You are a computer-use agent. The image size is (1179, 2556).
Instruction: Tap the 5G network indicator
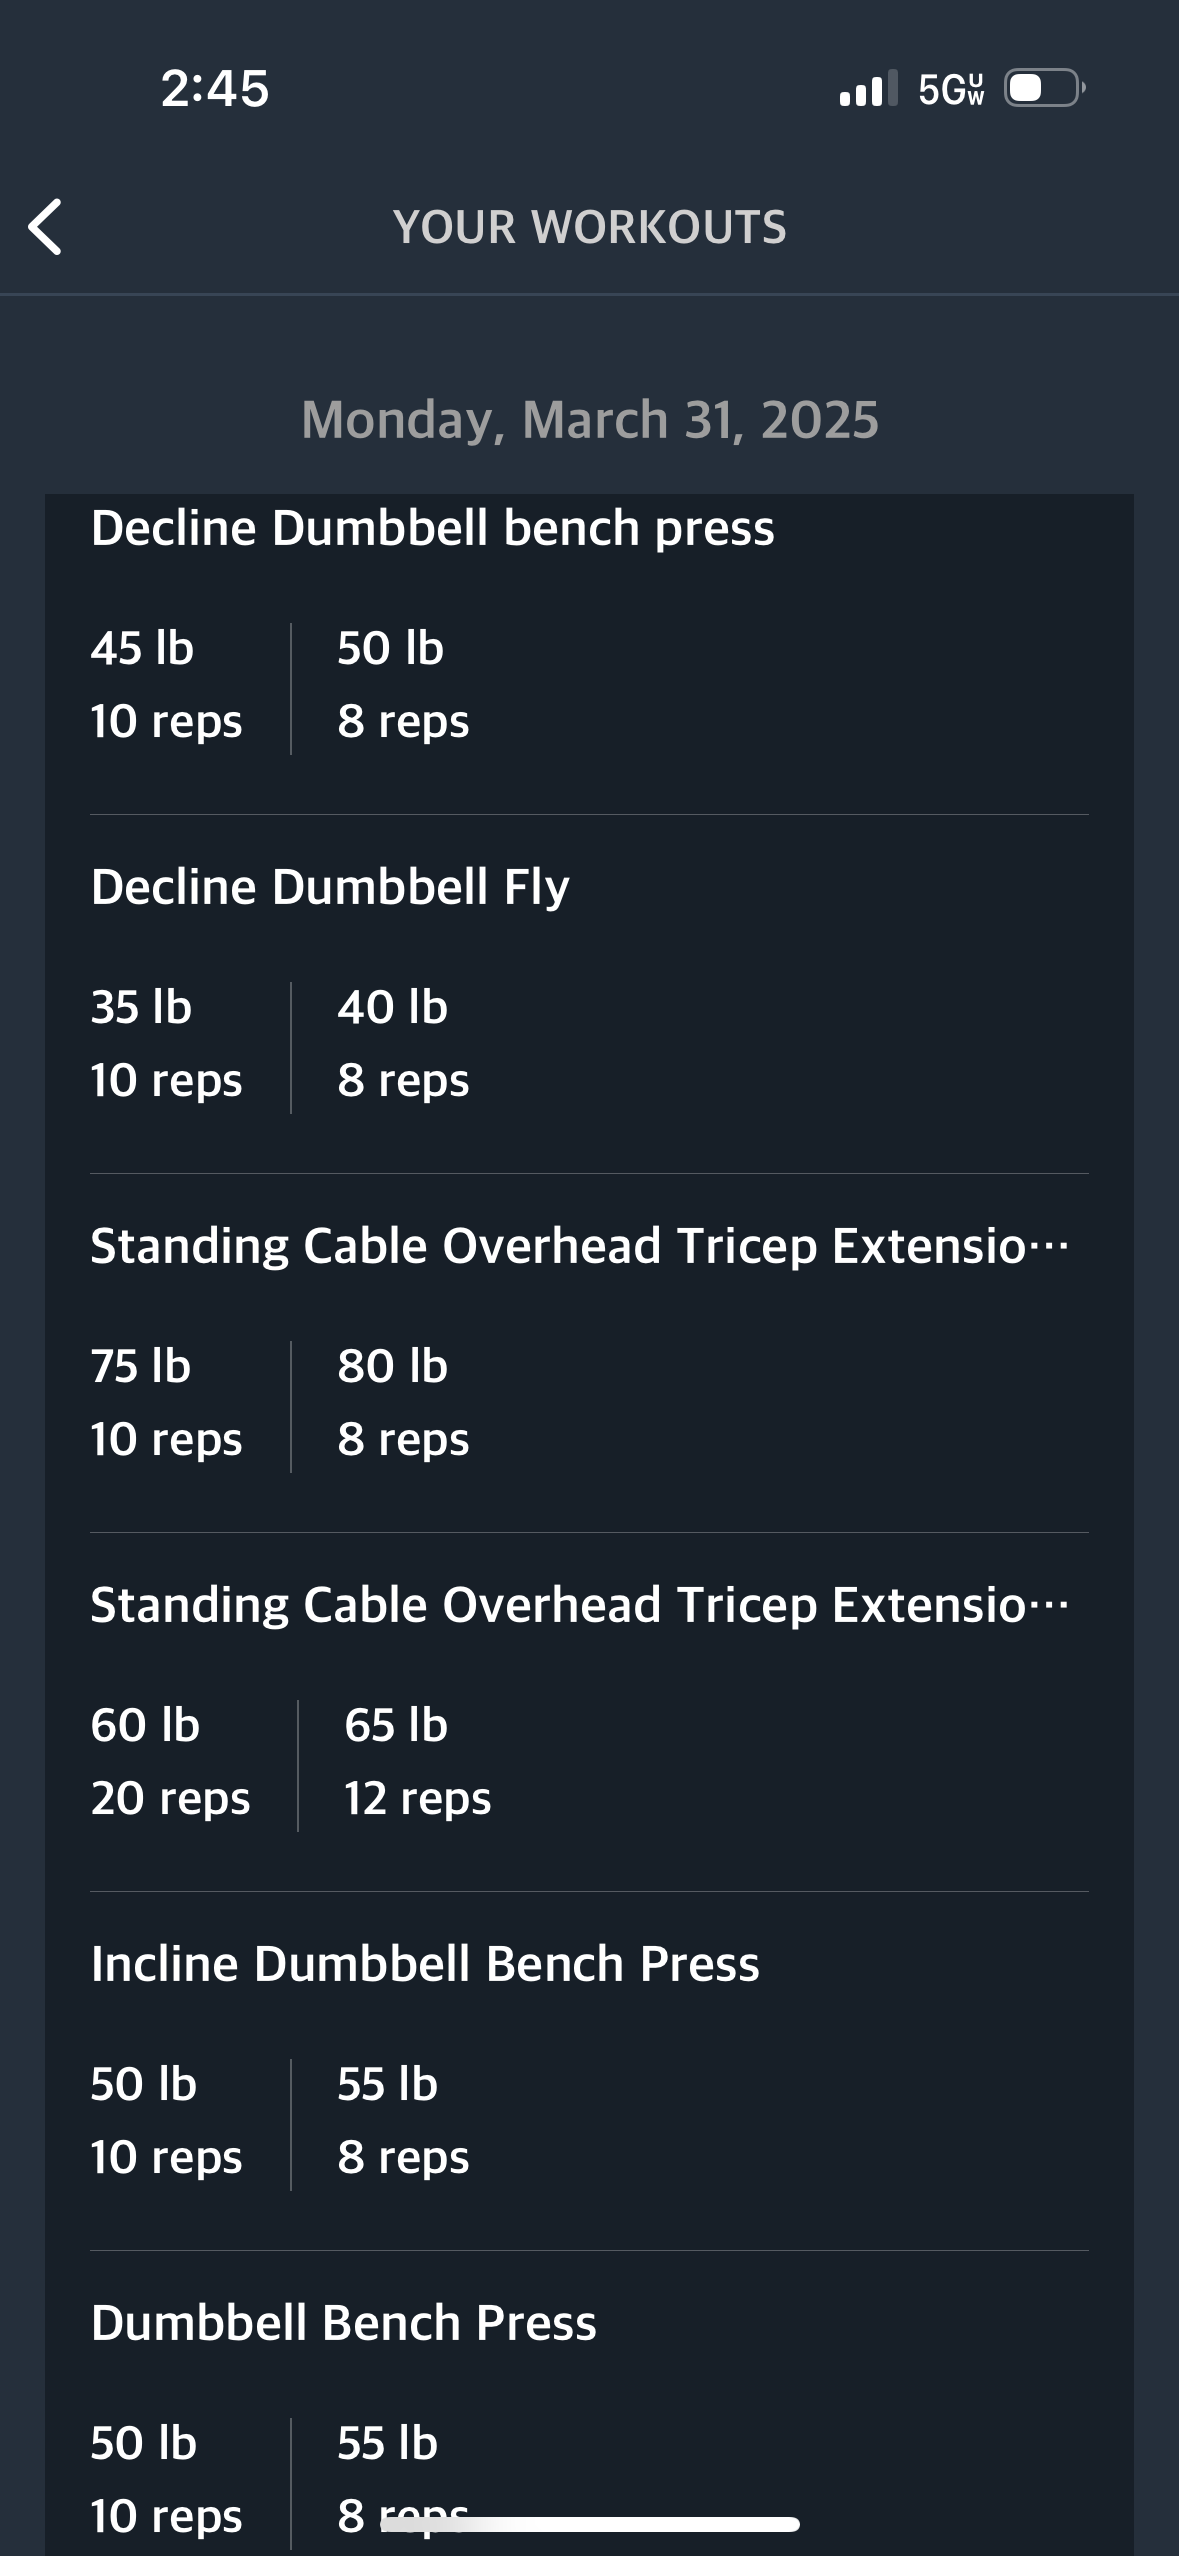(x=951, y=89)
